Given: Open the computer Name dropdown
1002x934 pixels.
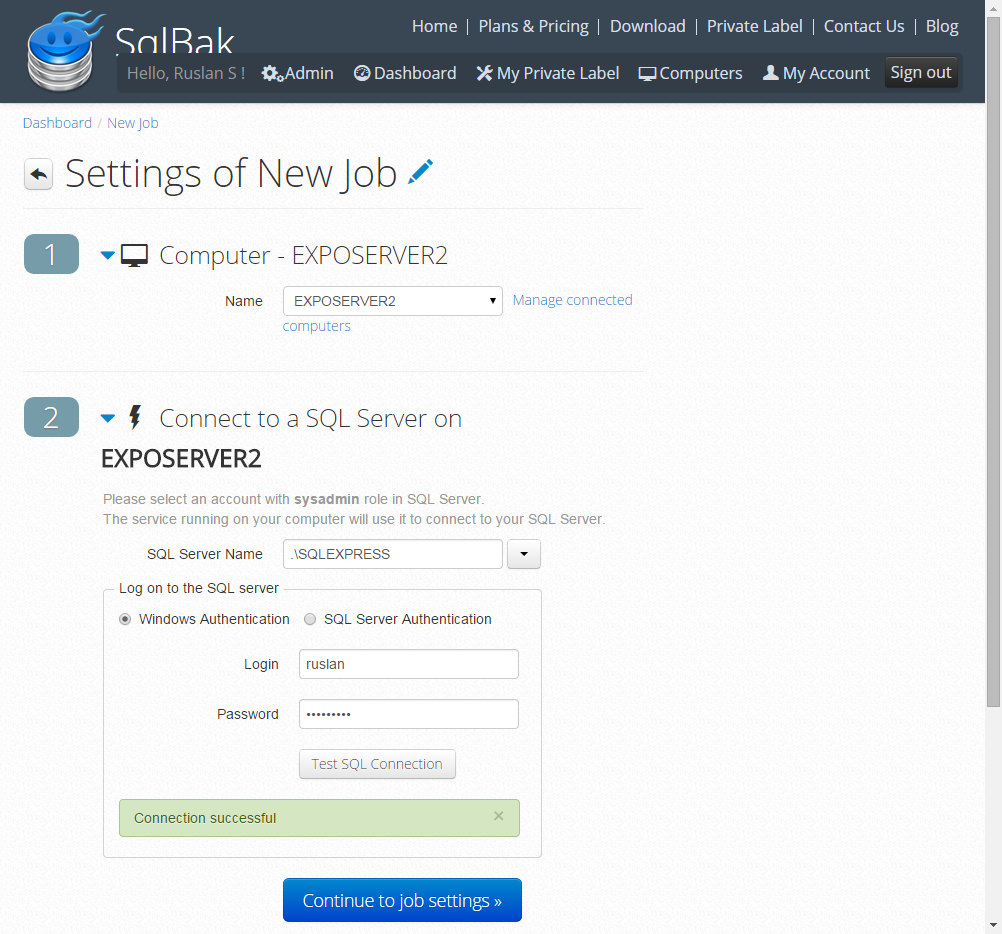Looking at the screenshot, I should [392, 301].
